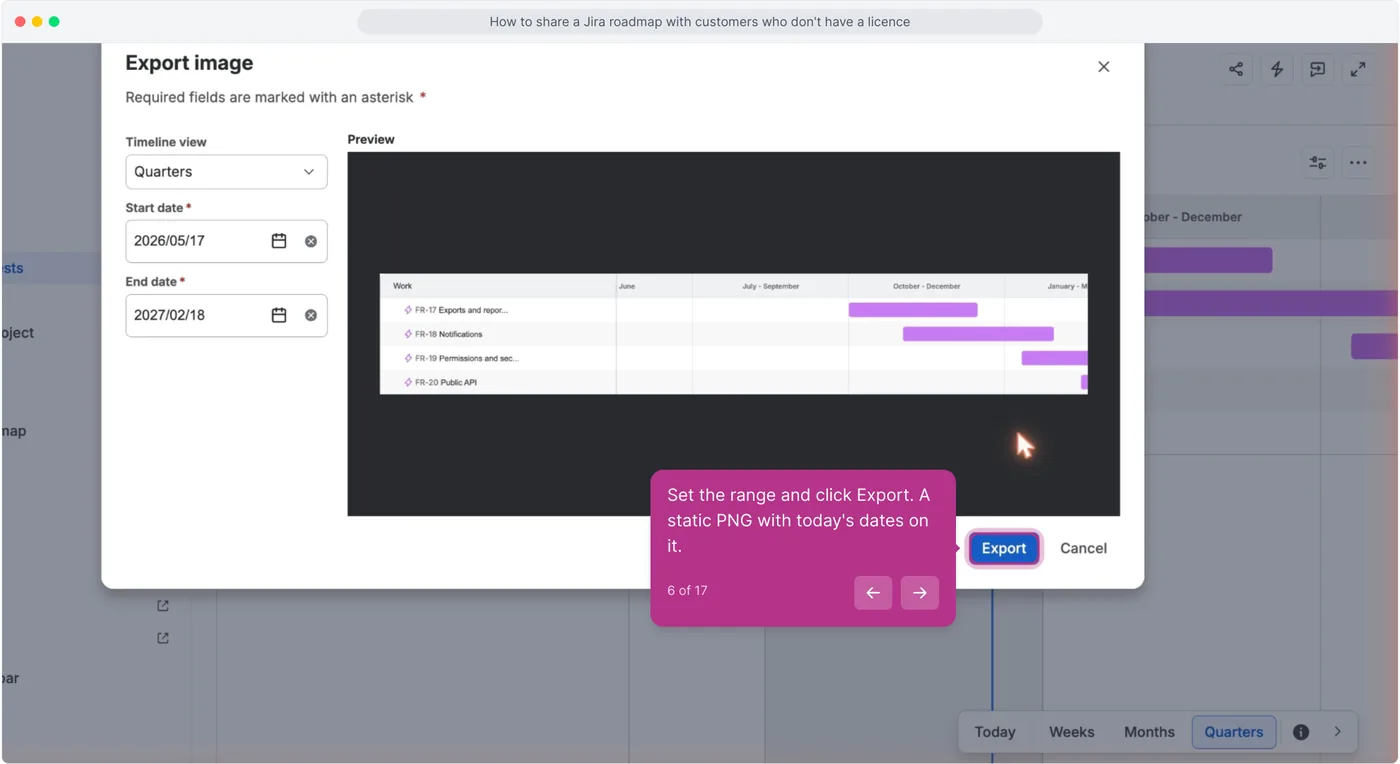Enter full screen with the expand arrows icon

click(1358, 69)
